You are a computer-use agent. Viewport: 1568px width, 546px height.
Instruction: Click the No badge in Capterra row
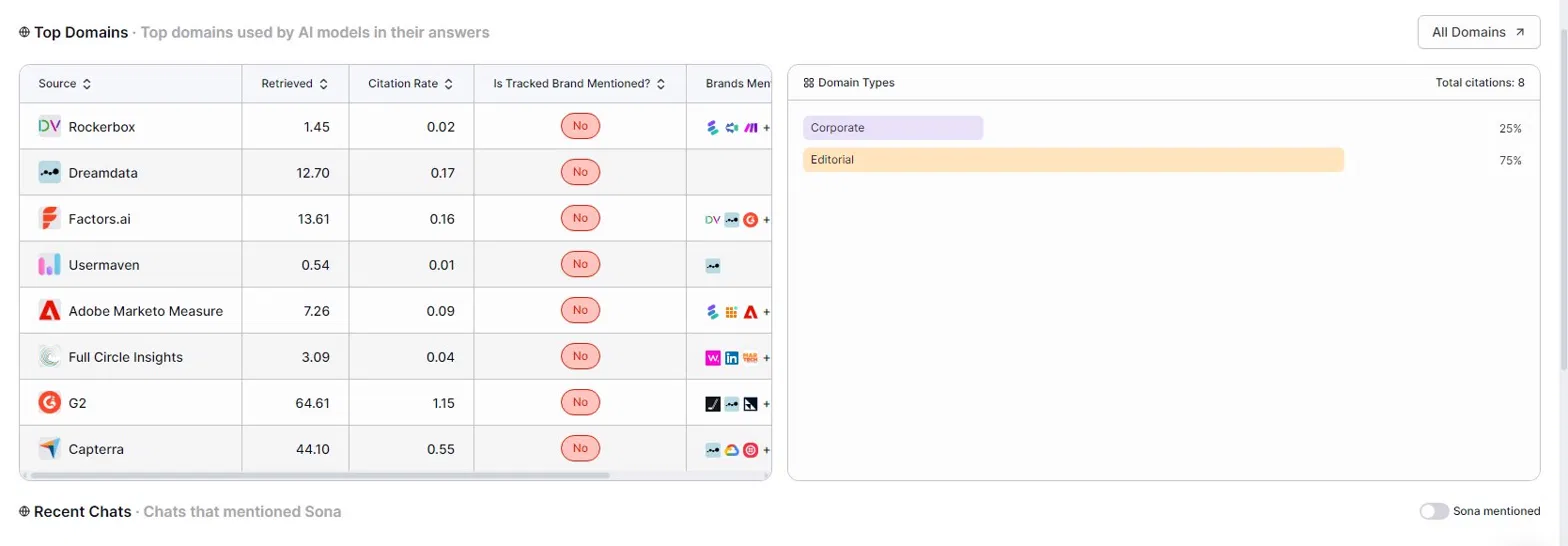(x=580, y=448)
